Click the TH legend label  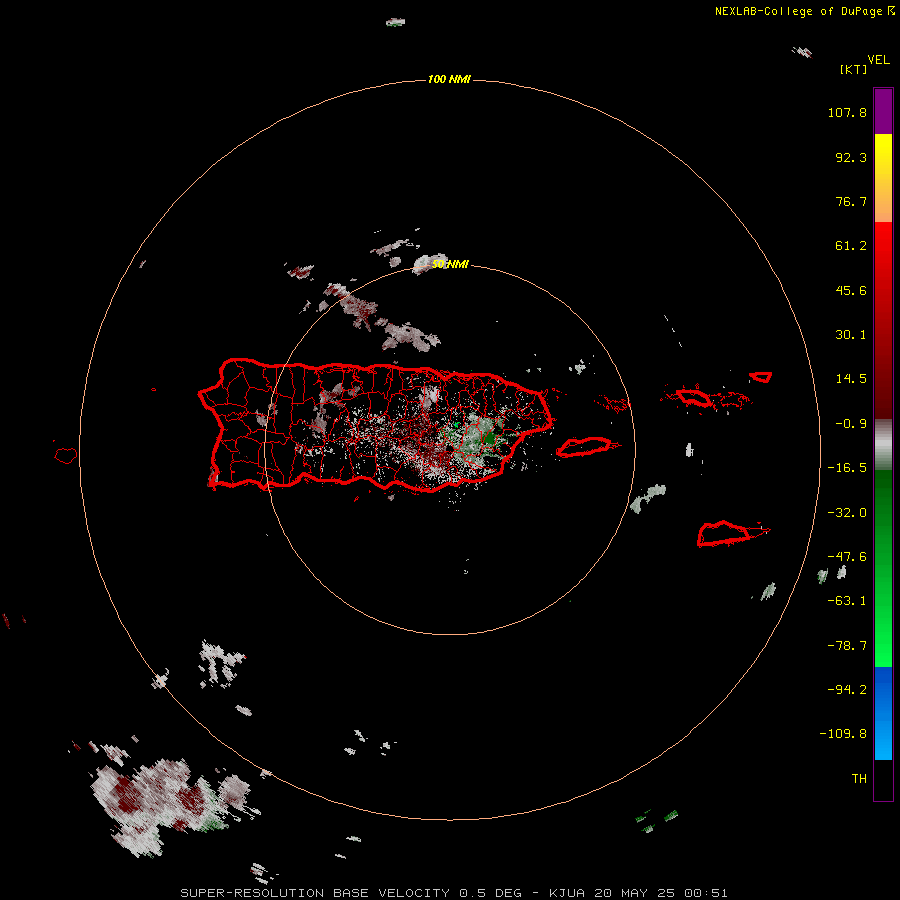coord(859,779)
